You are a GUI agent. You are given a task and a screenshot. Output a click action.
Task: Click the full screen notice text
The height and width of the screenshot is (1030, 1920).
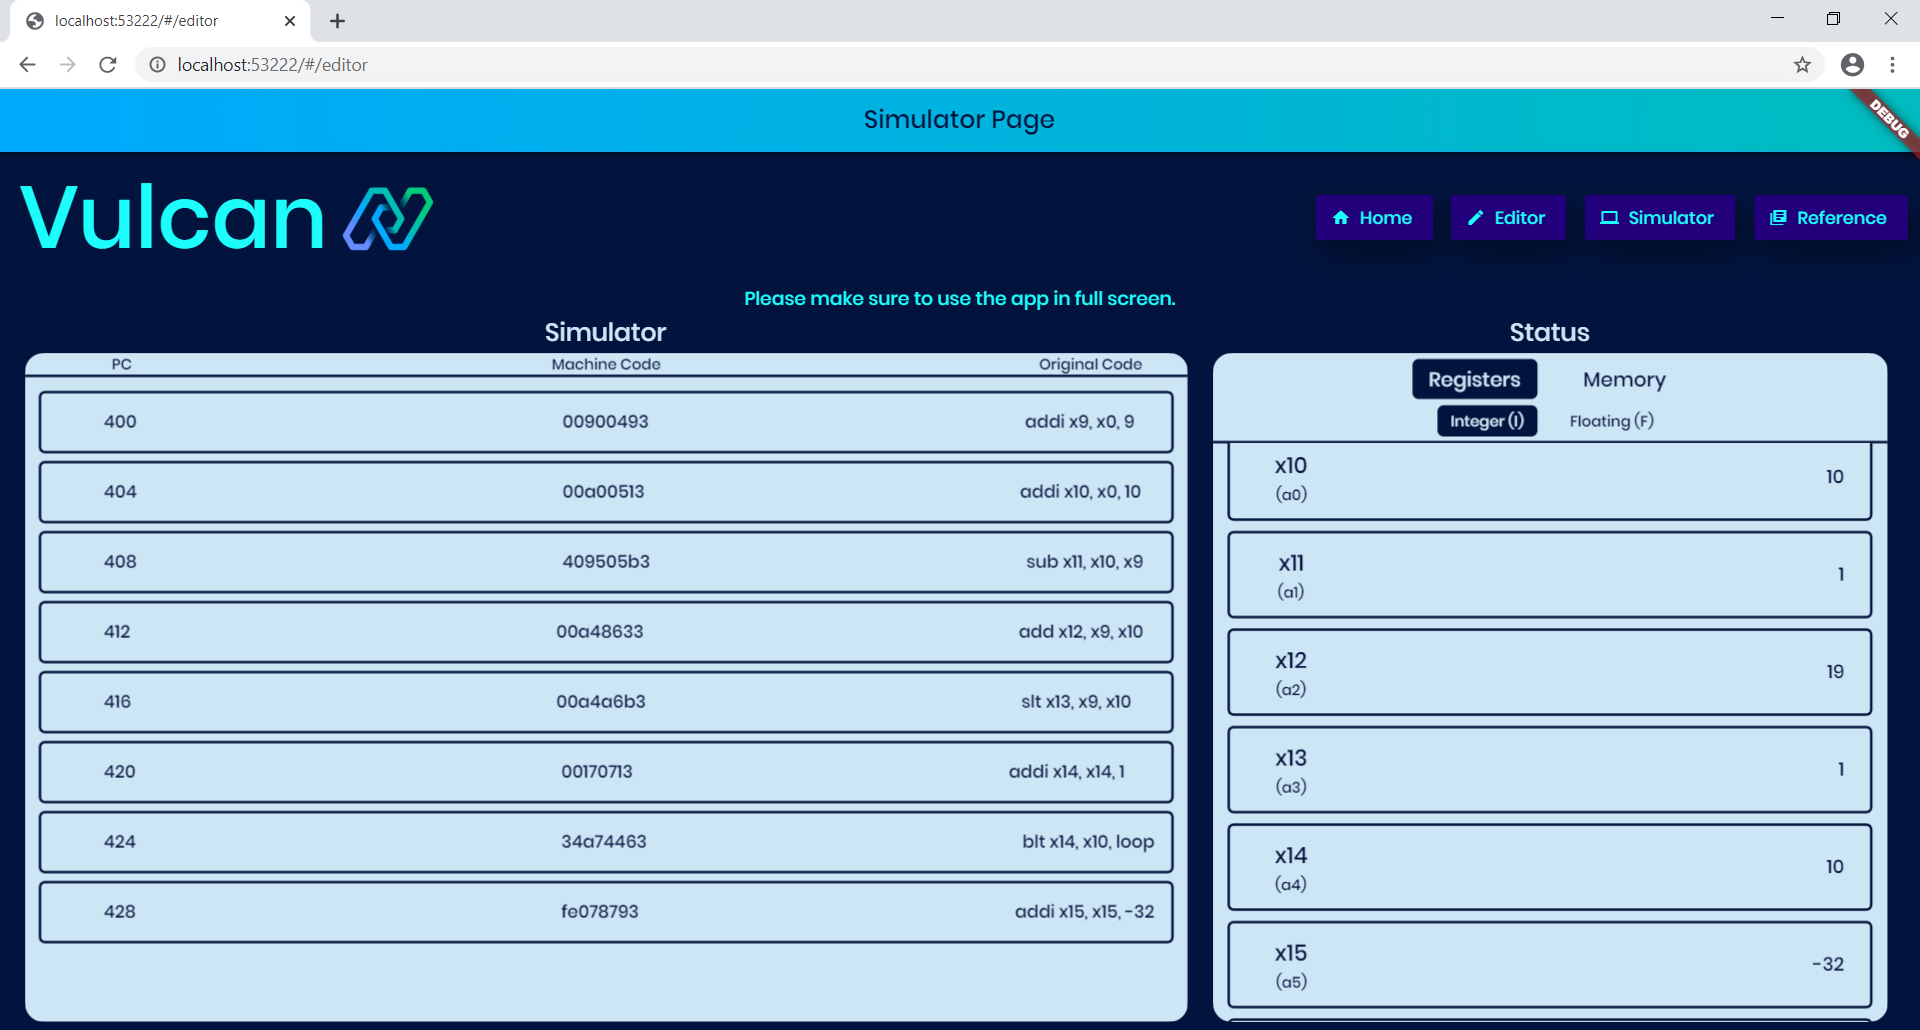pos(960,299)
